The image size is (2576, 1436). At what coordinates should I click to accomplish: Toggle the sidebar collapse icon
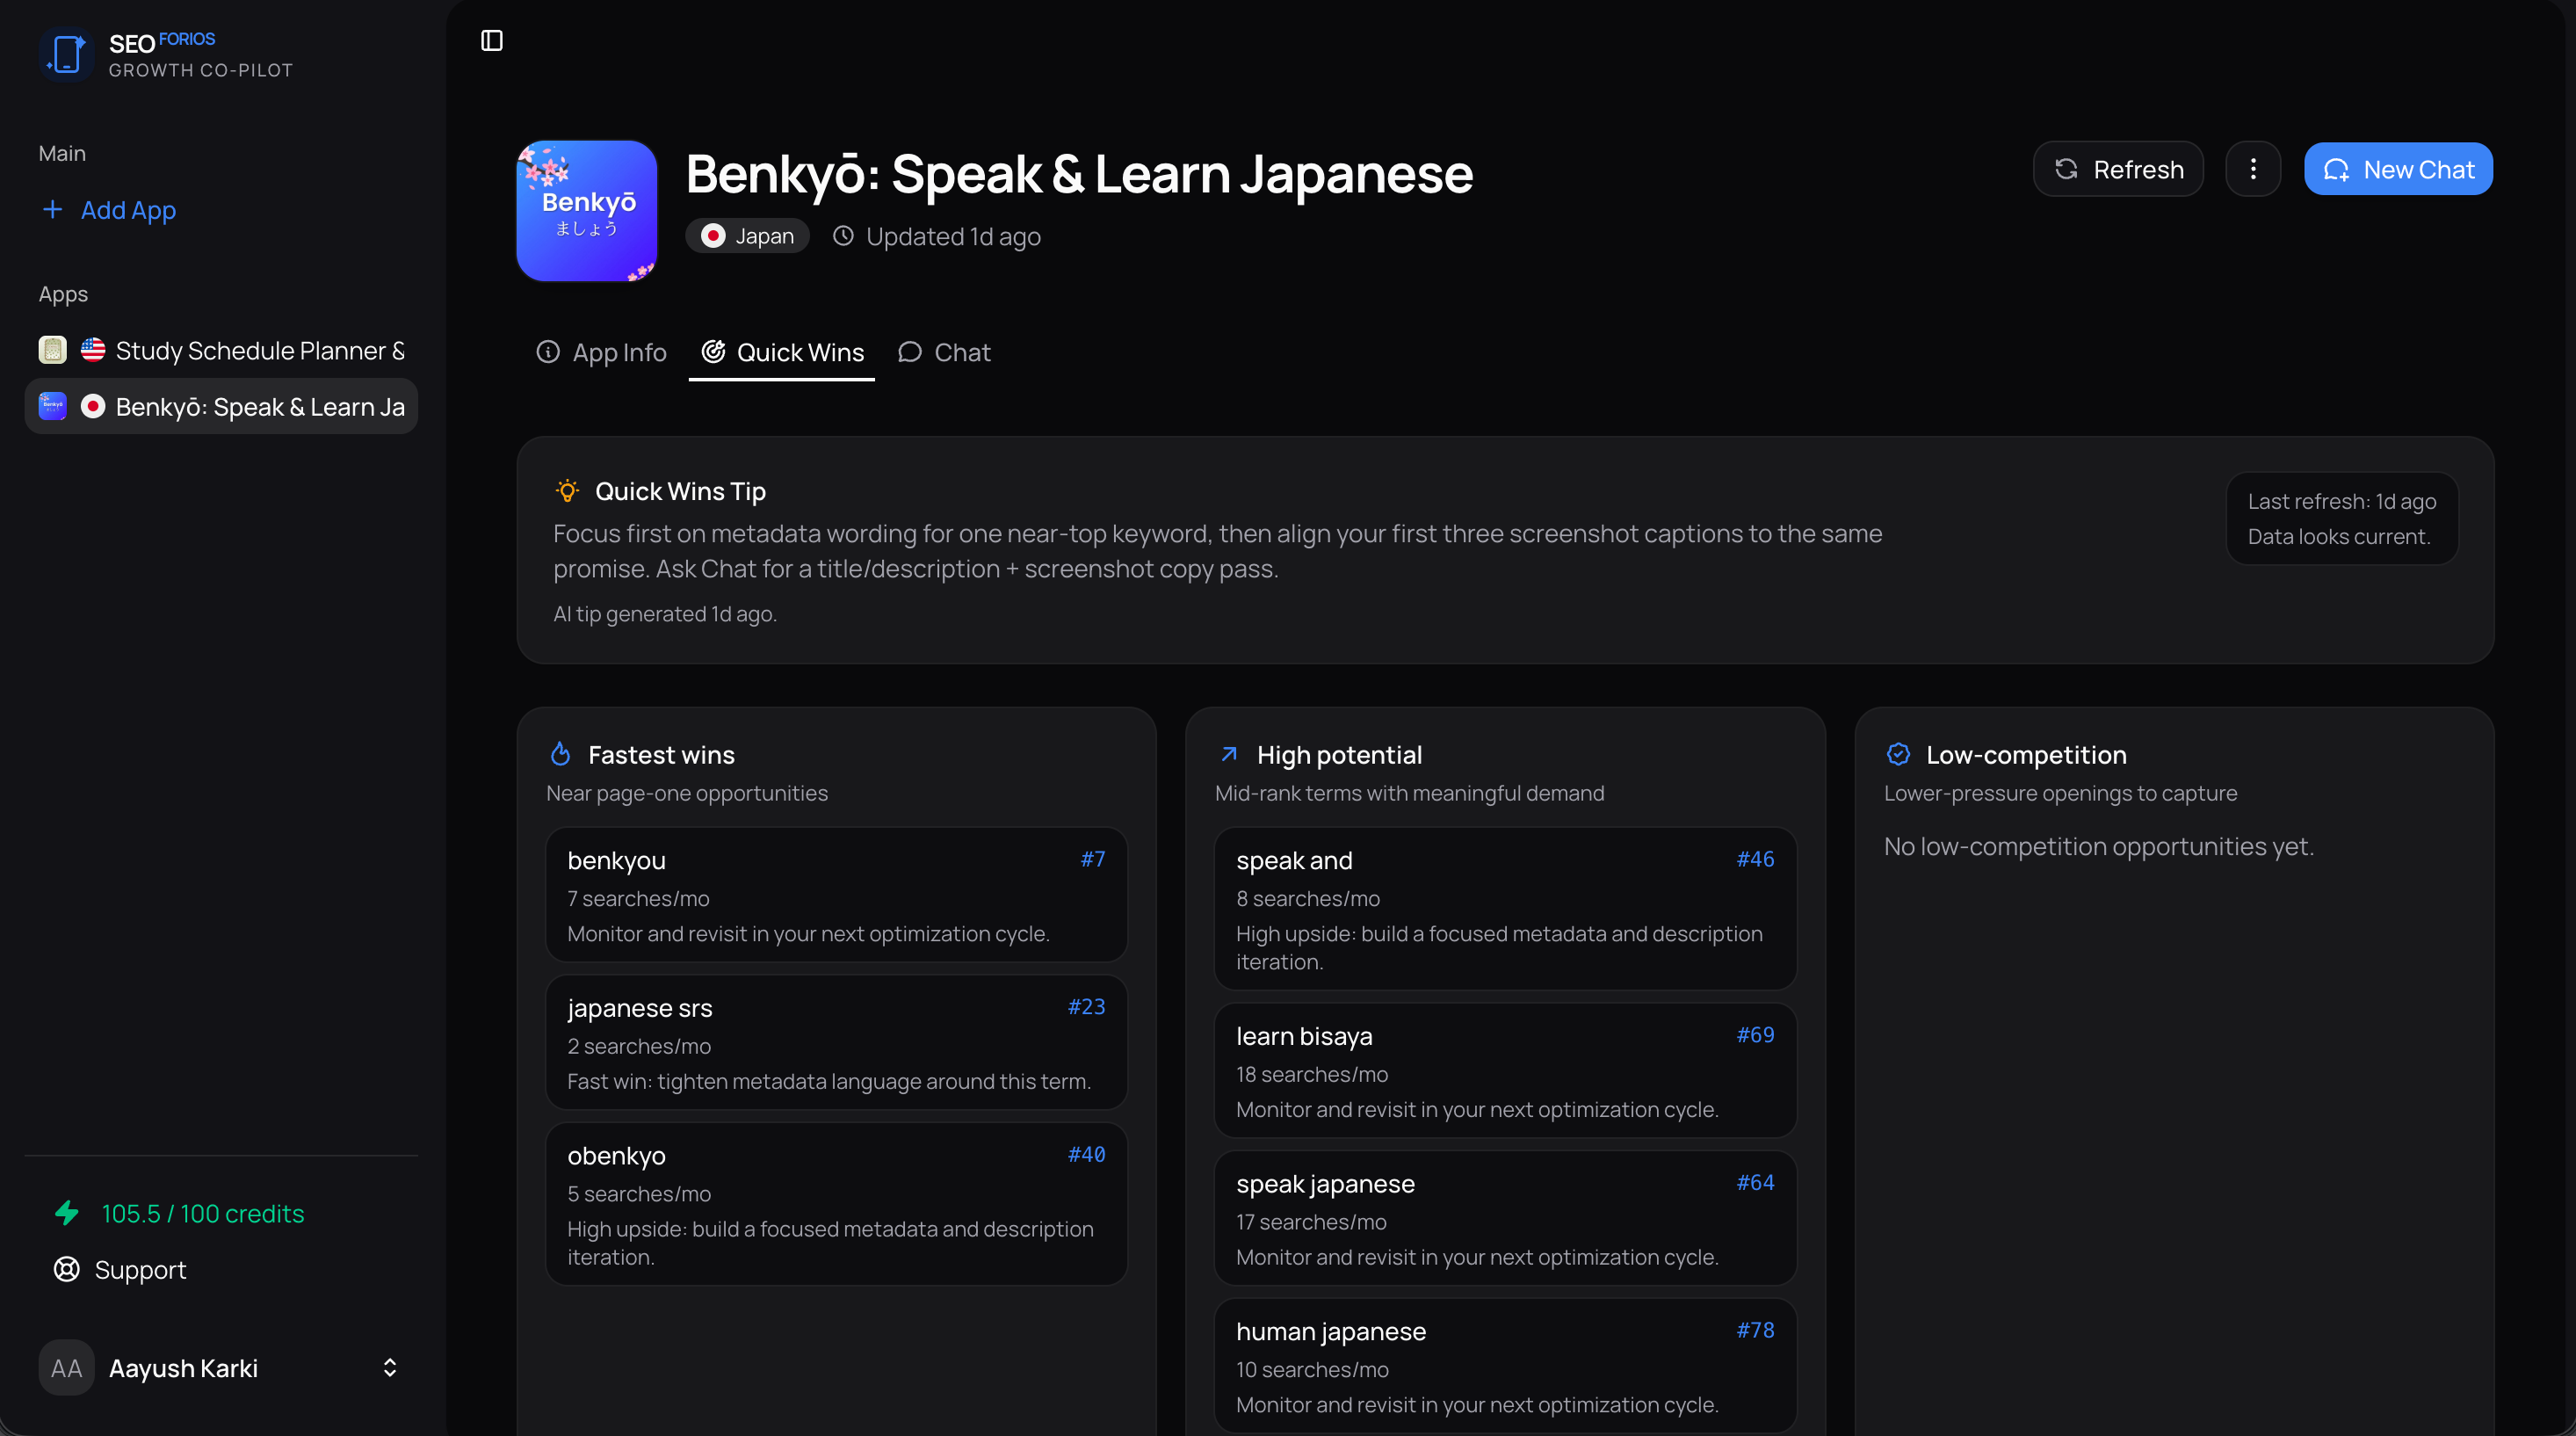point(491,41)
